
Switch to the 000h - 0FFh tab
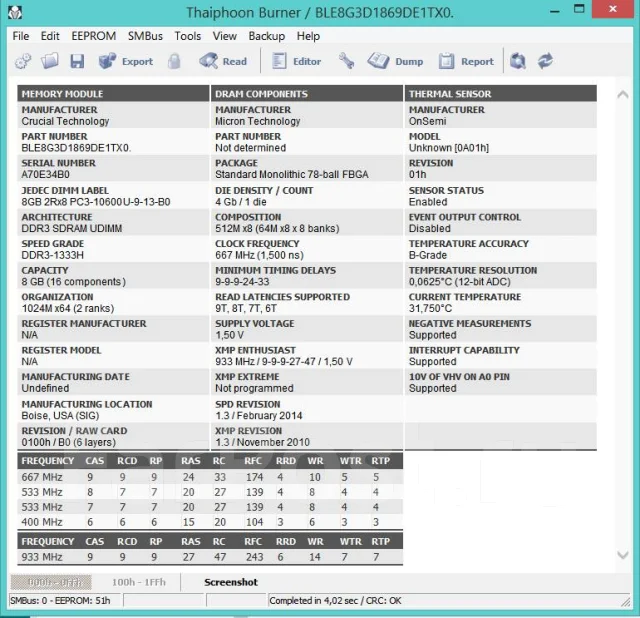[x=51, y=582]
